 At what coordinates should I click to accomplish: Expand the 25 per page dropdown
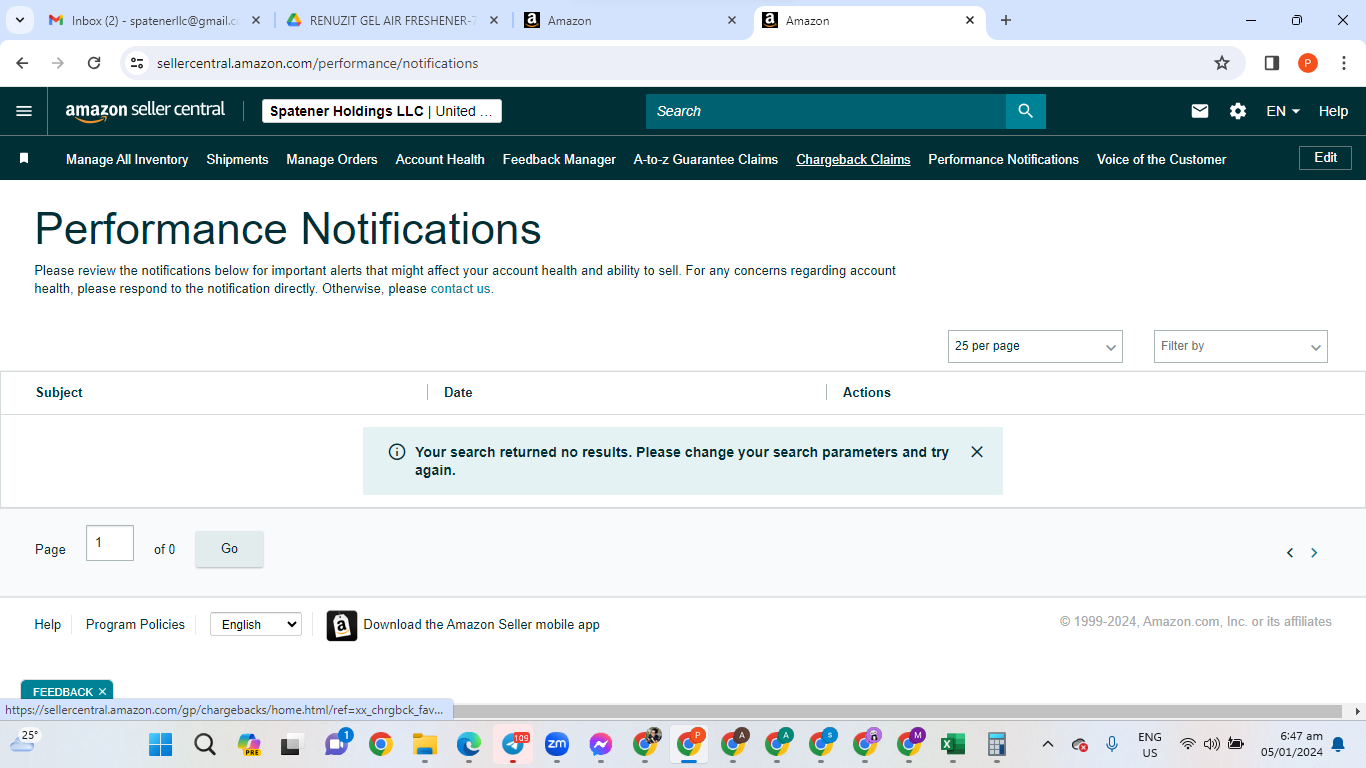tap(1035, 346)
